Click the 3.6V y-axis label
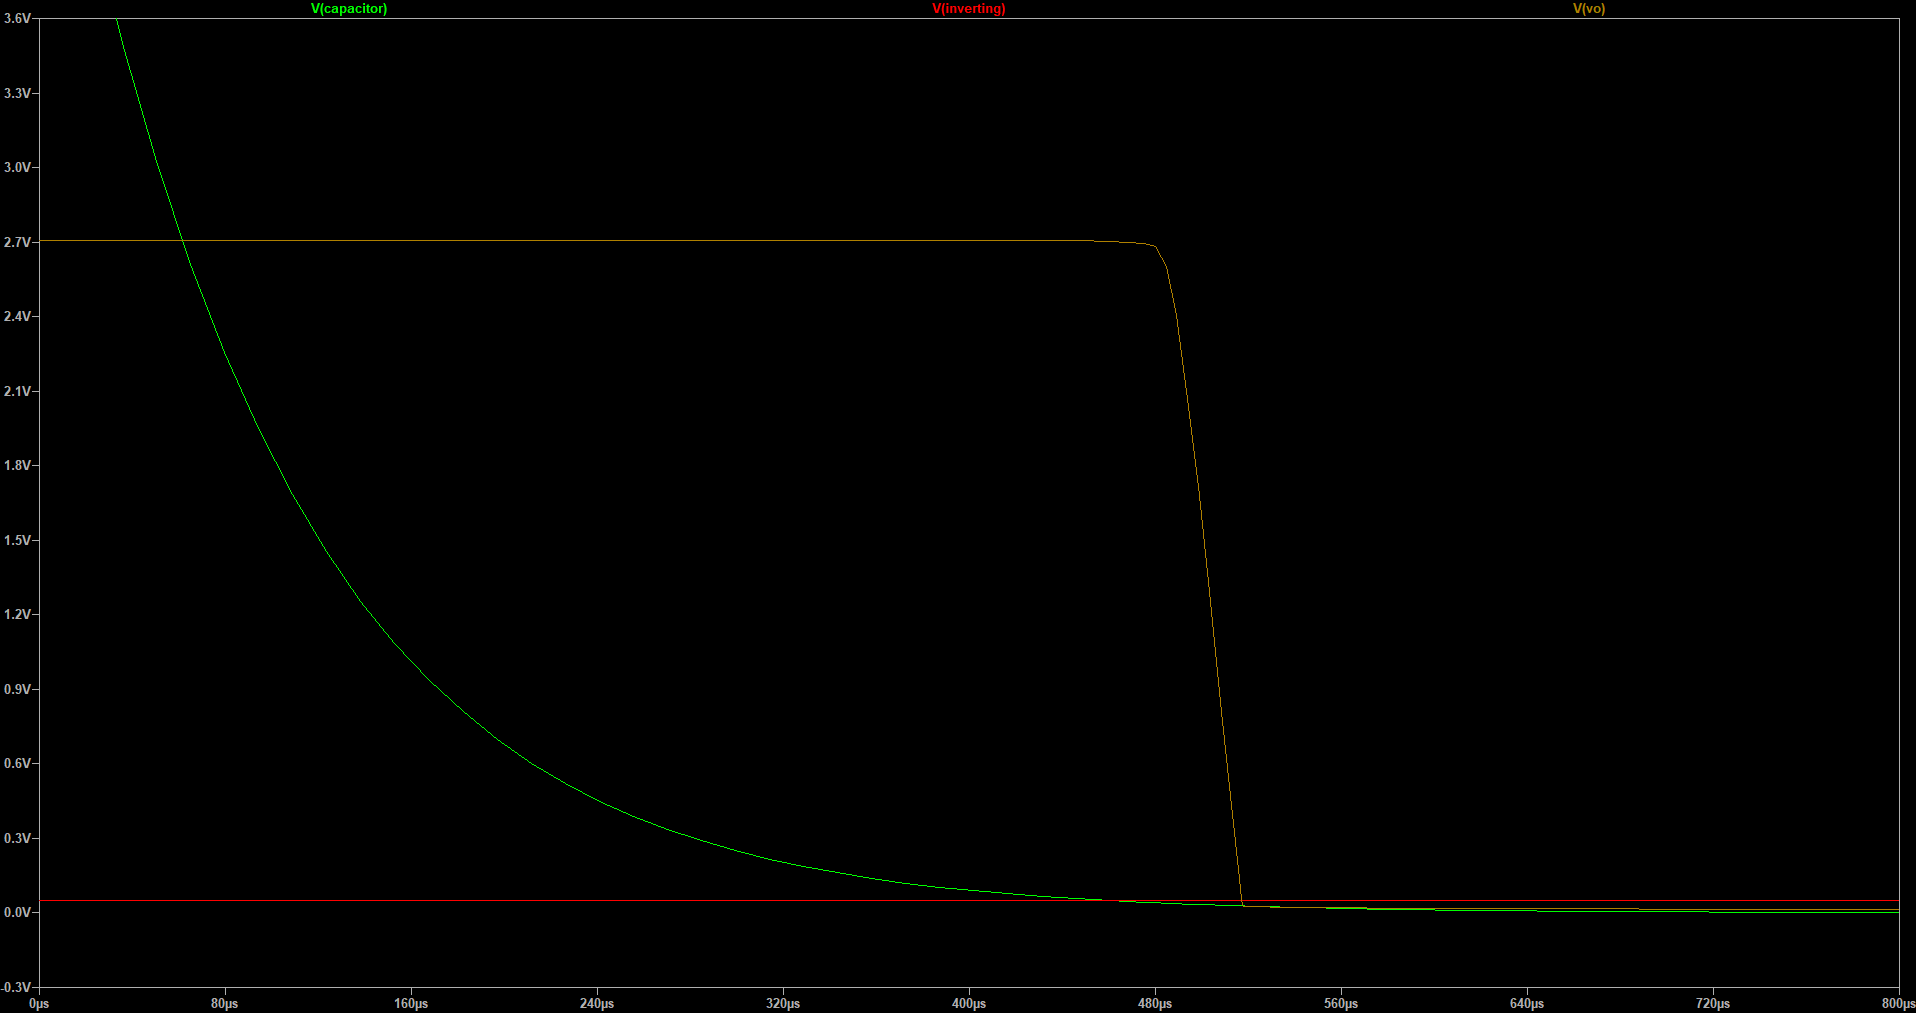This screenshot has width=1916, height=1013. click(17, 19)
